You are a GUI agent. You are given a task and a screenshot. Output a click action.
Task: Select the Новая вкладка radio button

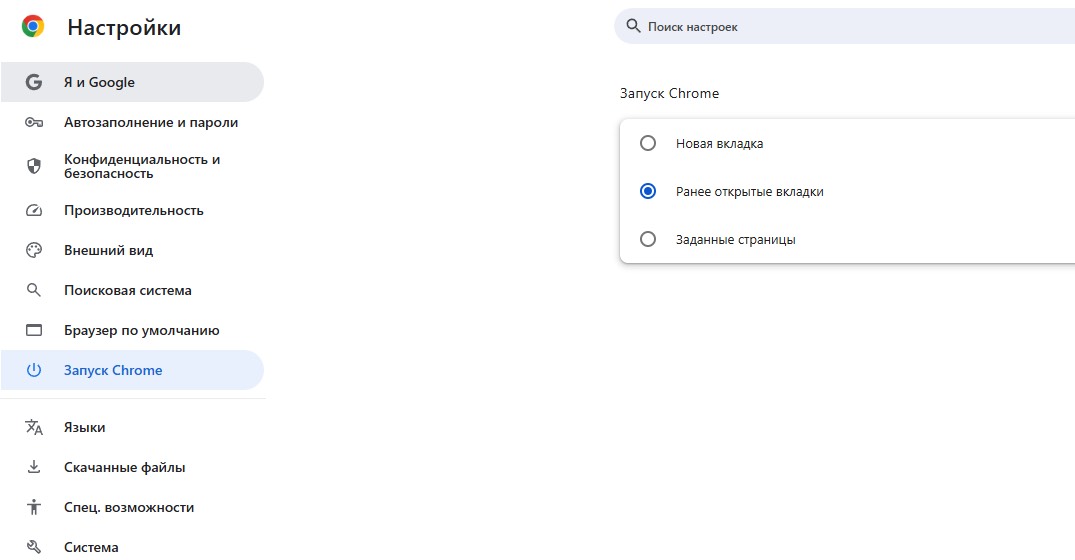tap(648, 144)
